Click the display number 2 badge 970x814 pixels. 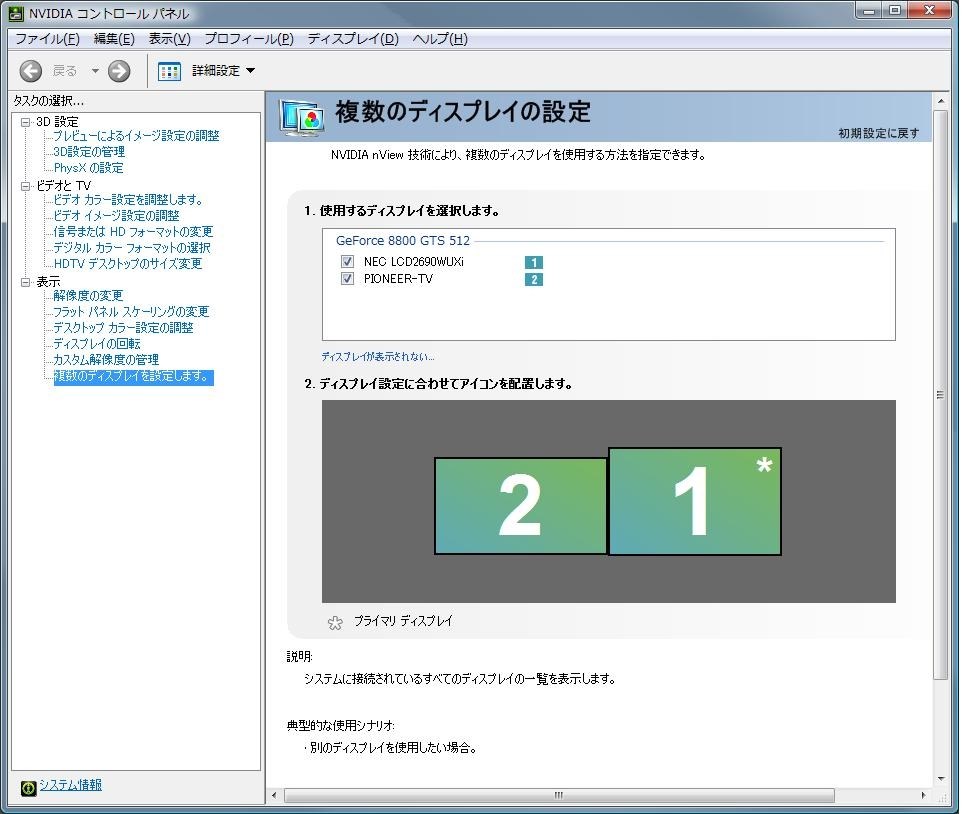[534, 280]
